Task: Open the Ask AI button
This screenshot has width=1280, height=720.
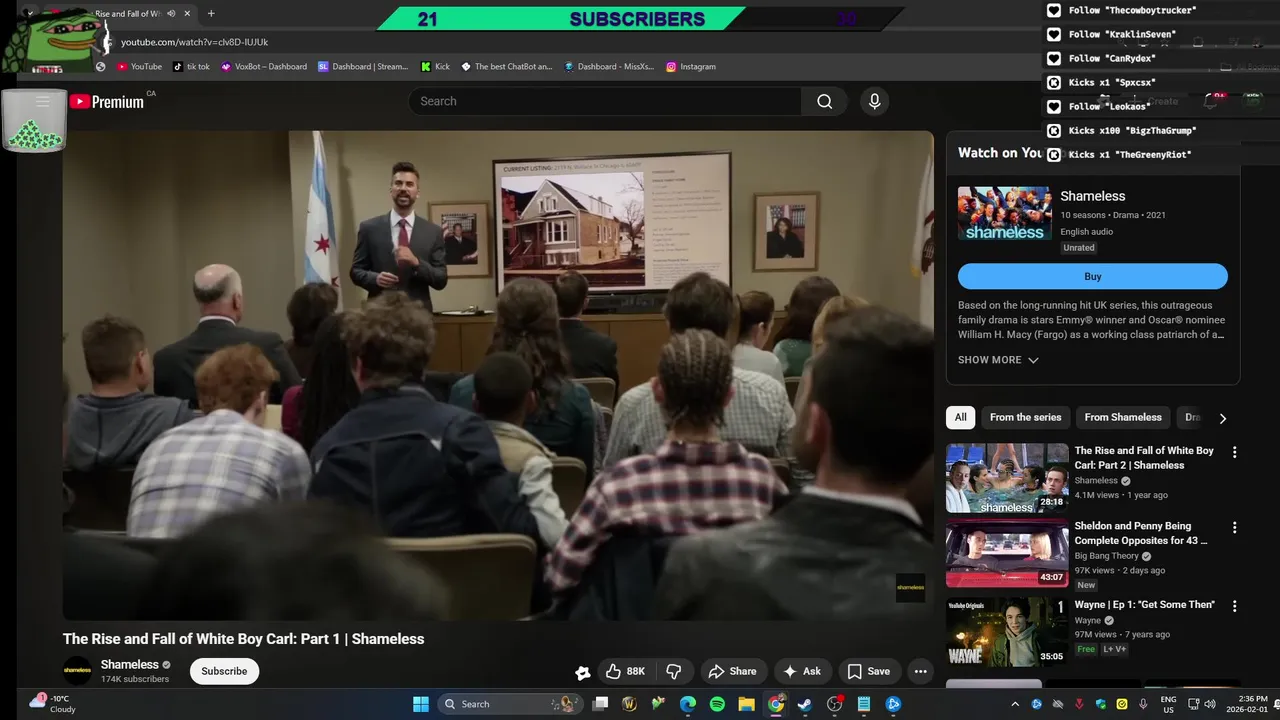Action: coord(802,671)
